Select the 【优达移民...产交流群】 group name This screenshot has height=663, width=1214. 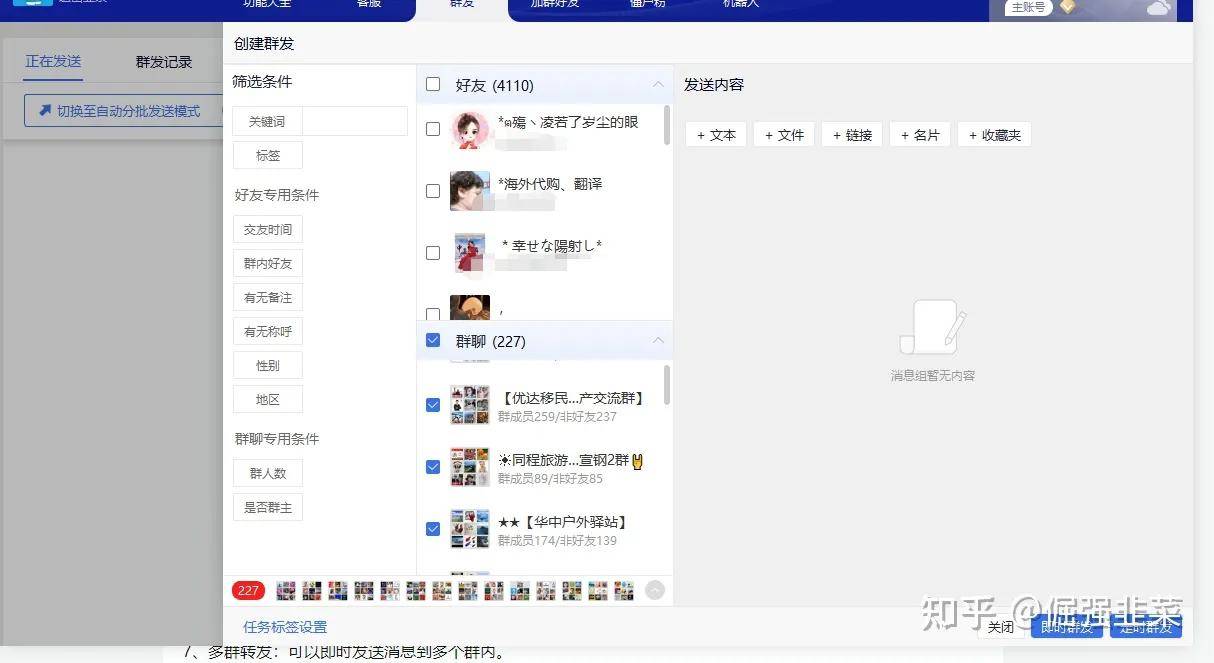[x=571, y=398]
